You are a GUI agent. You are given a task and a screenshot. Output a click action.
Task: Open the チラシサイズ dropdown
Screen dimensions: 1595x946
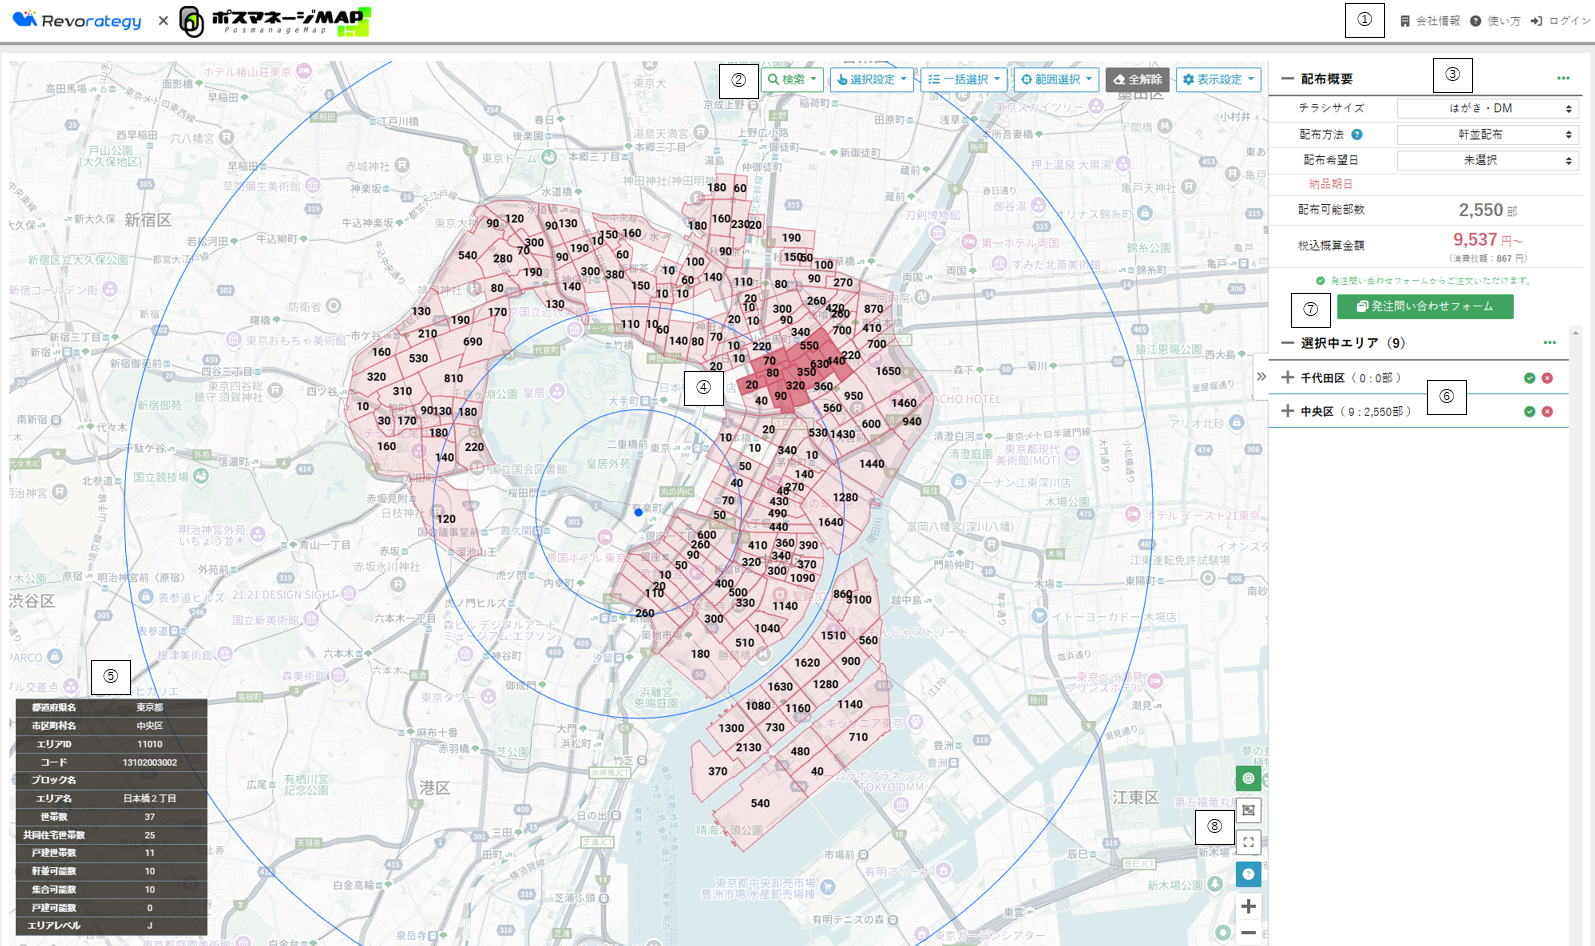coord(1487,108)
